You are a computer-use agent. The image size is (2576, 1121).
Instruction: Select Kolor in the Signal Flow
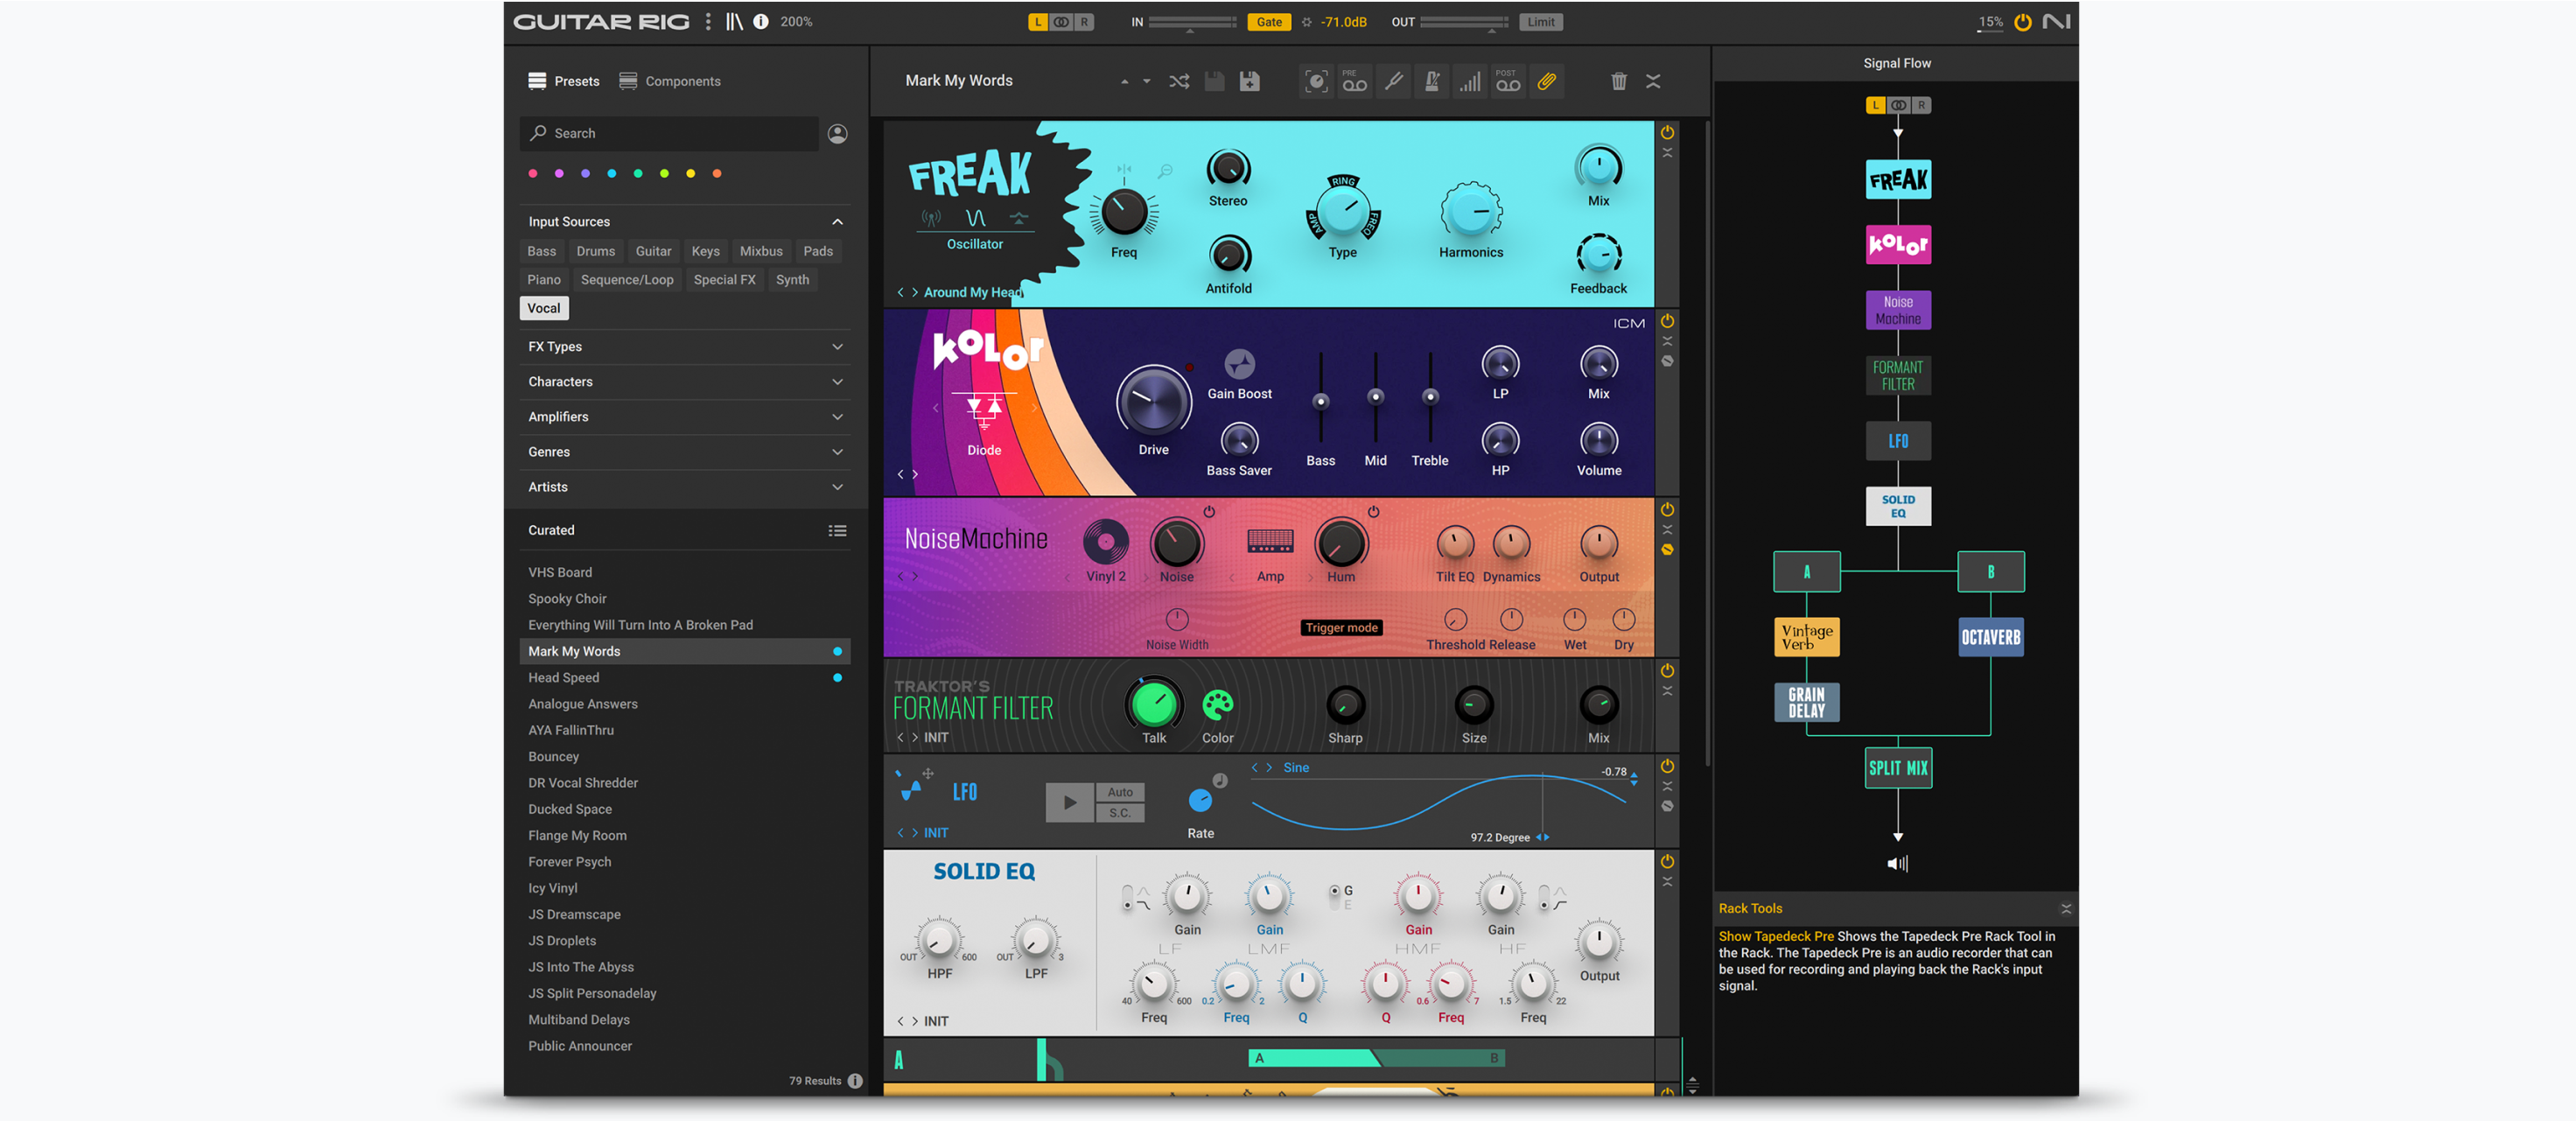(x=1897, y=244)
